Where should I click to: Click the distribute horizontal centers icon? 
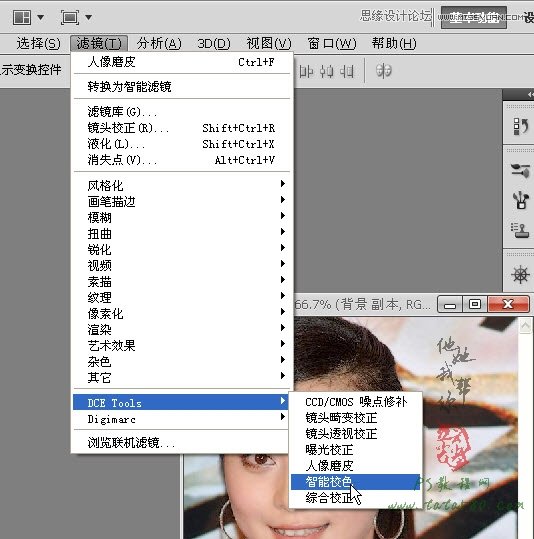coord(326,72)
